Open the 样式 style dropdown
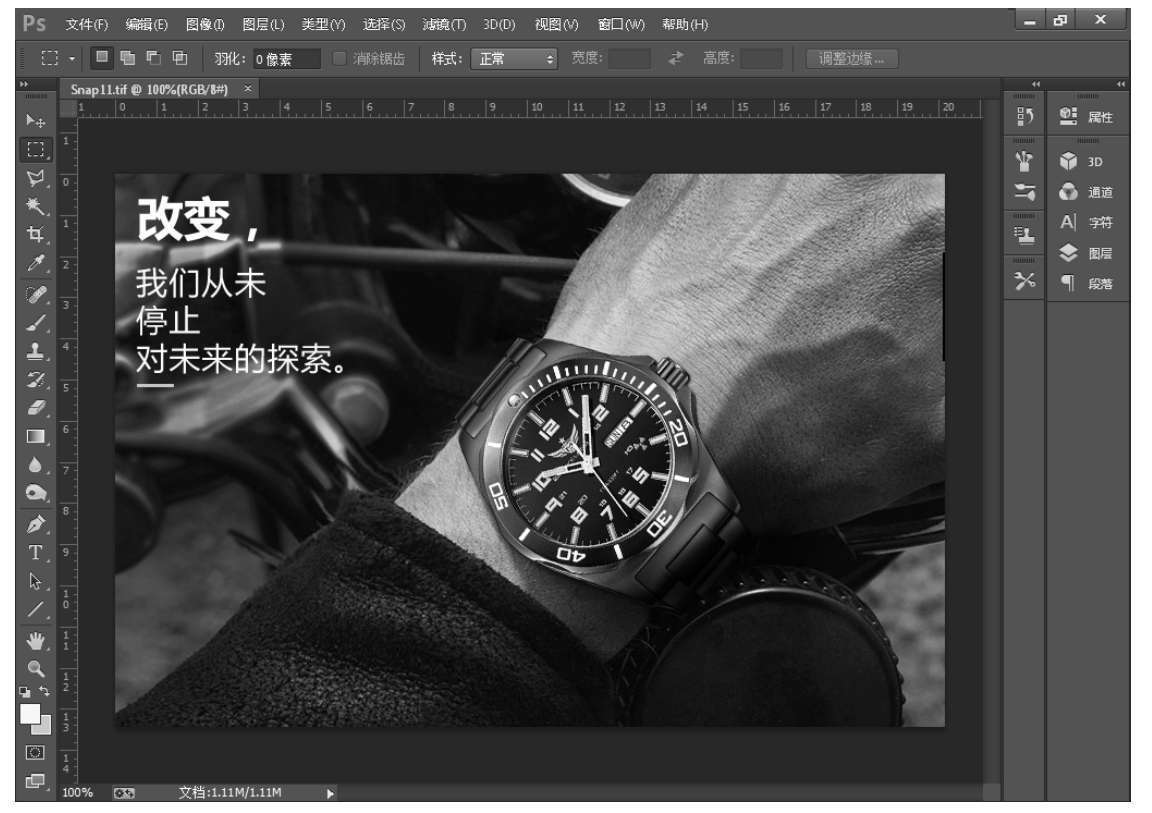The image size is (1152, 813). point(514,59)
